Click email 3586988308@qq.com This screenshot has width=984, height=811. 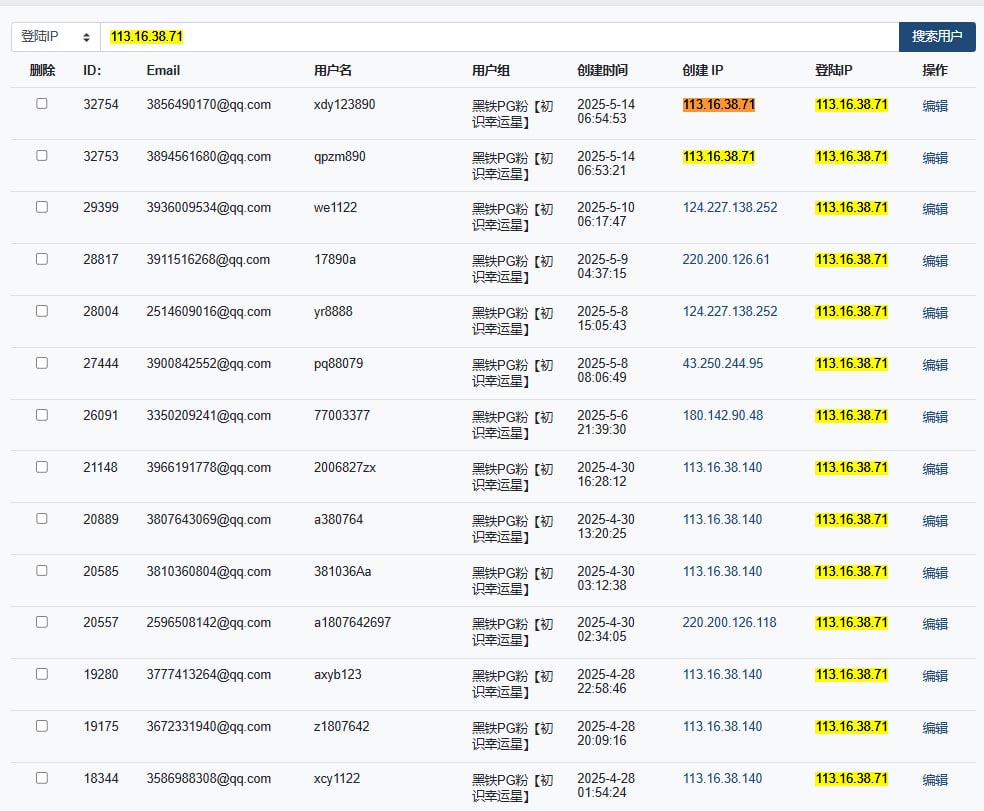click(x=209, y=779)
